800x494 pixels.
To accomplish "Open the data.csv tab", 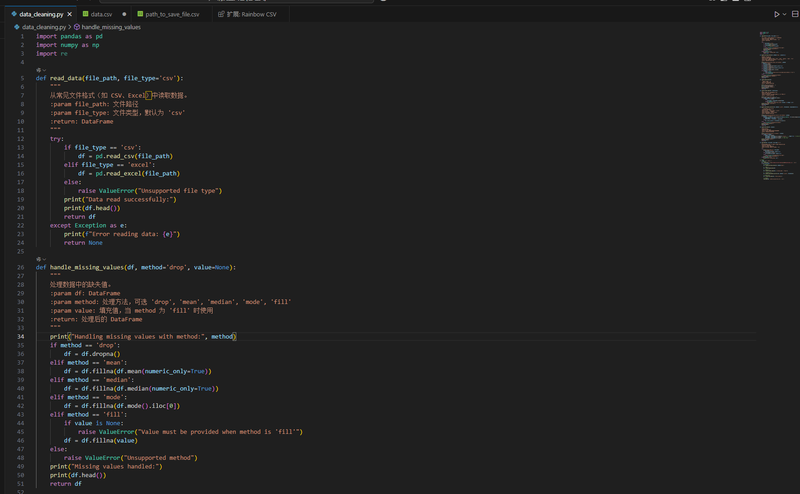I will coord(101,14).
